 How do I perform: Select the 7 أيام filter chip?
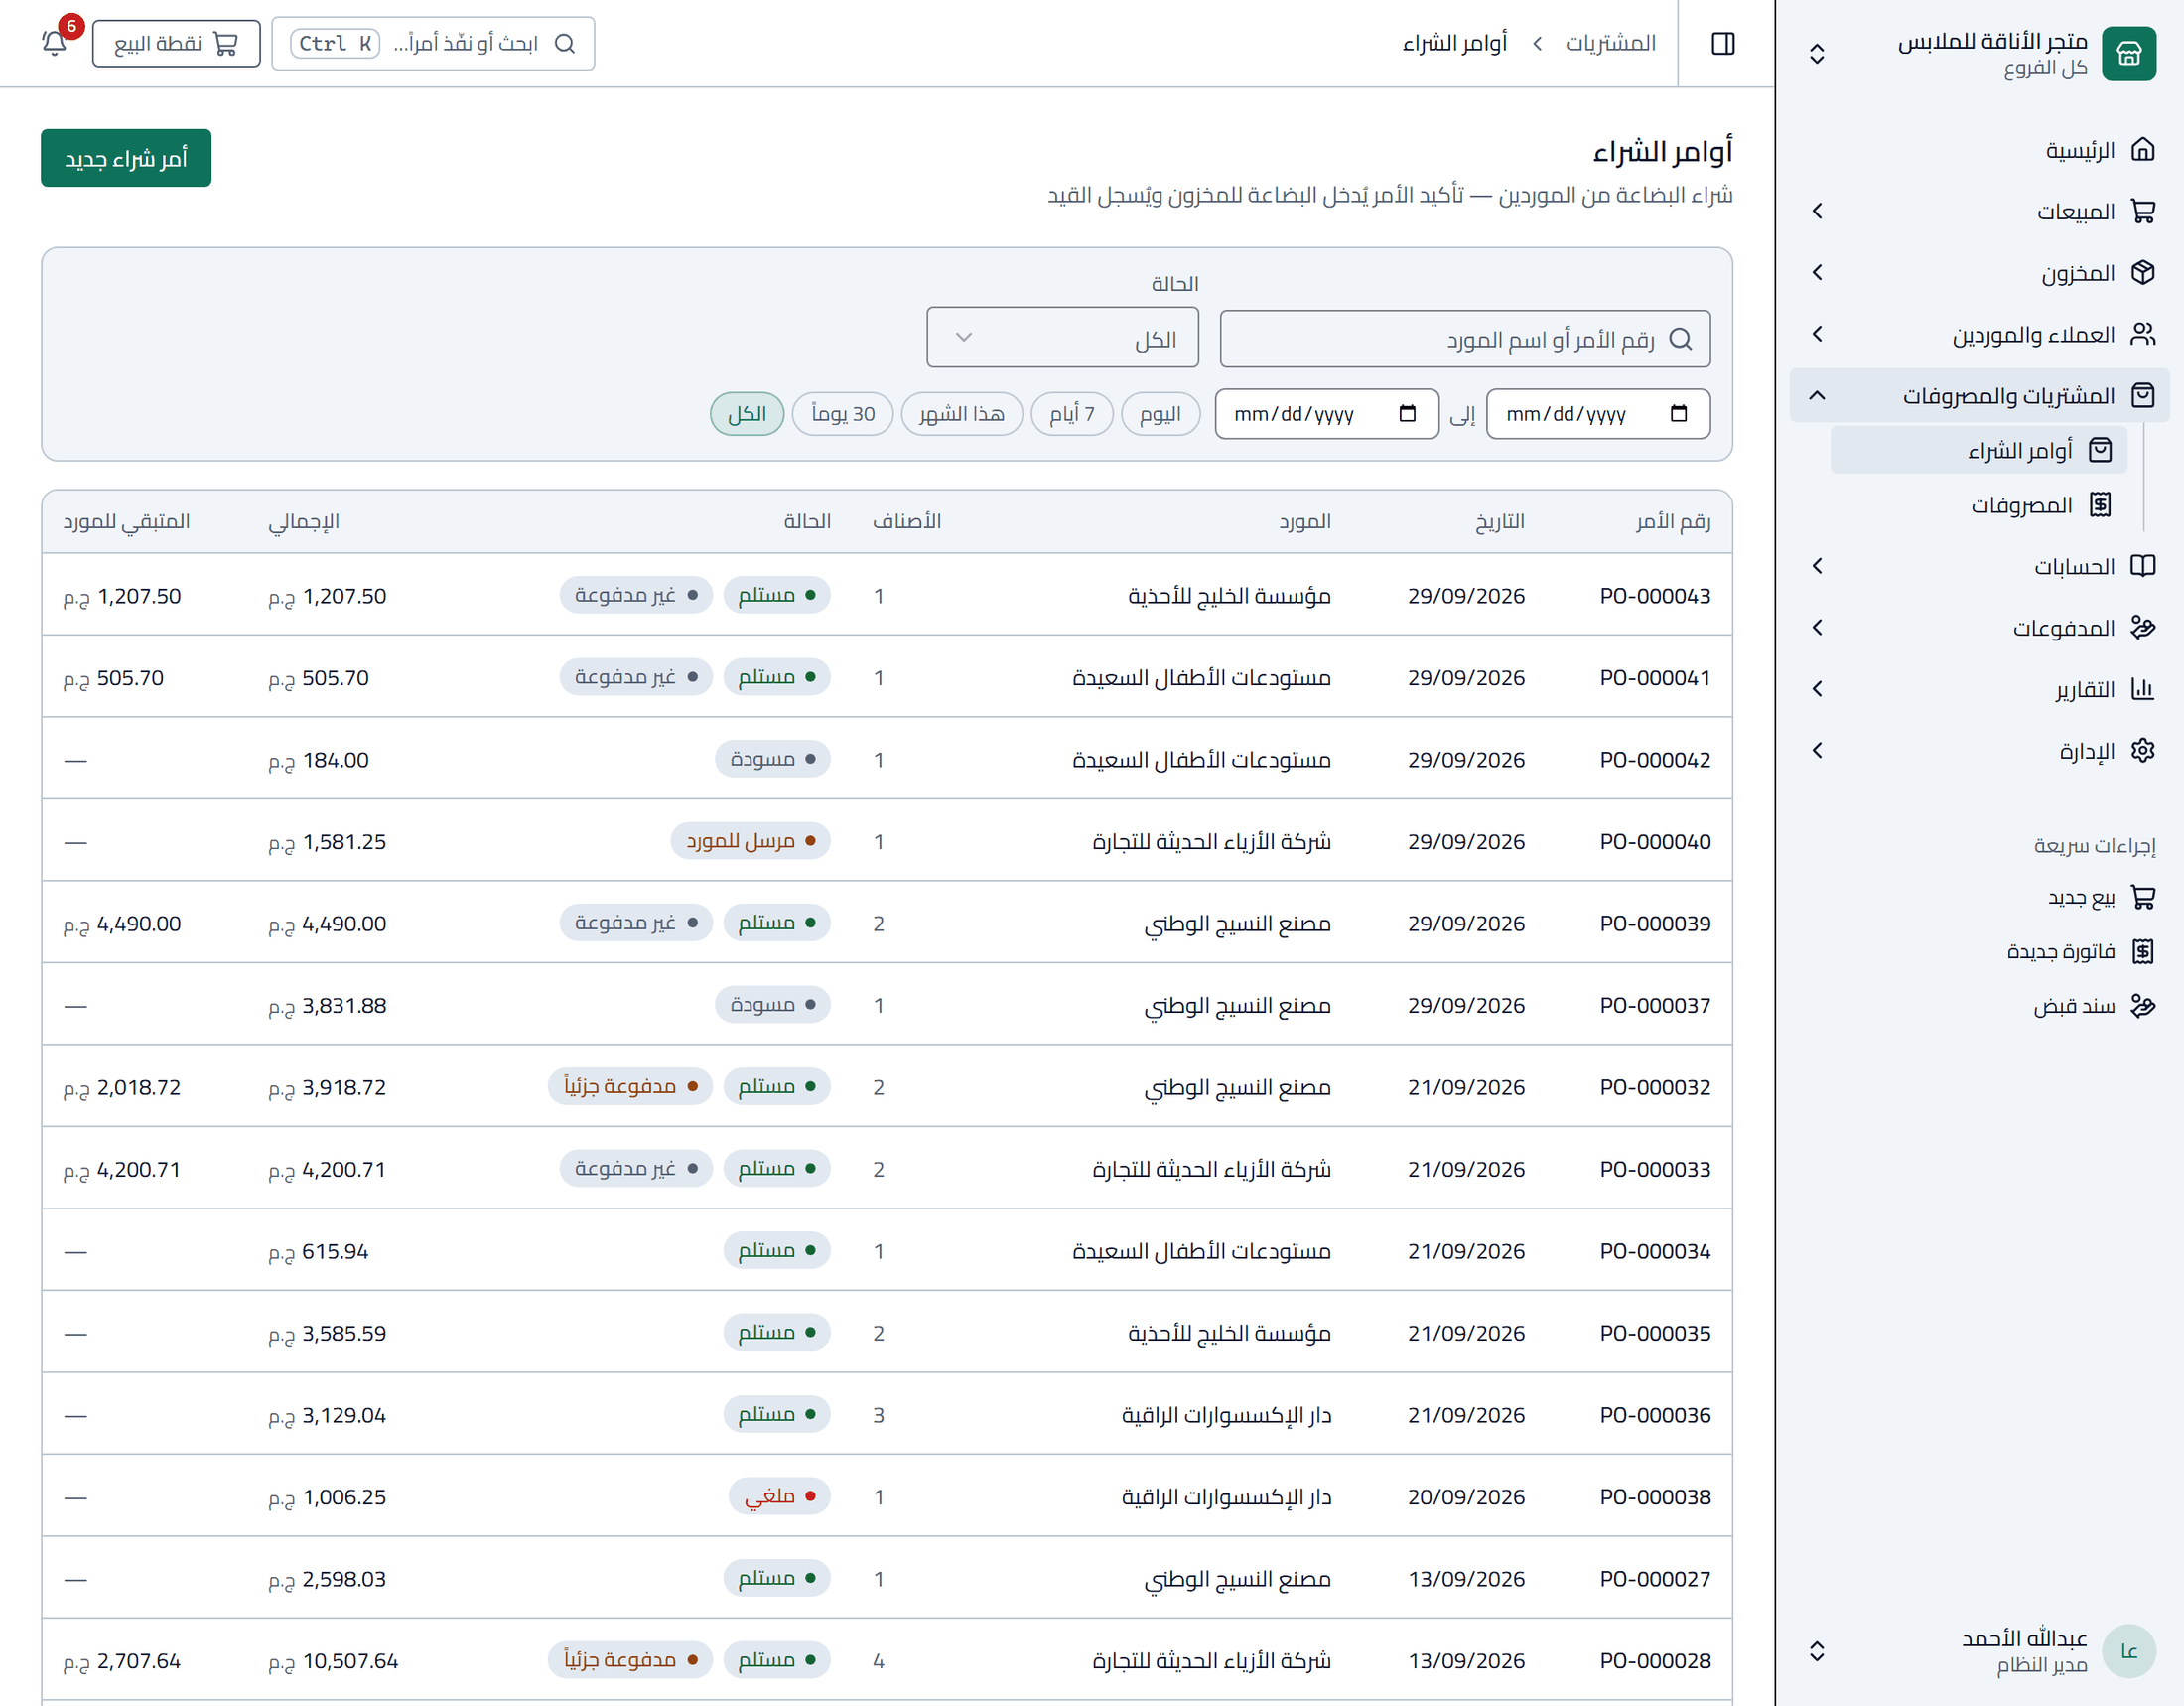tap(1071, 414)
